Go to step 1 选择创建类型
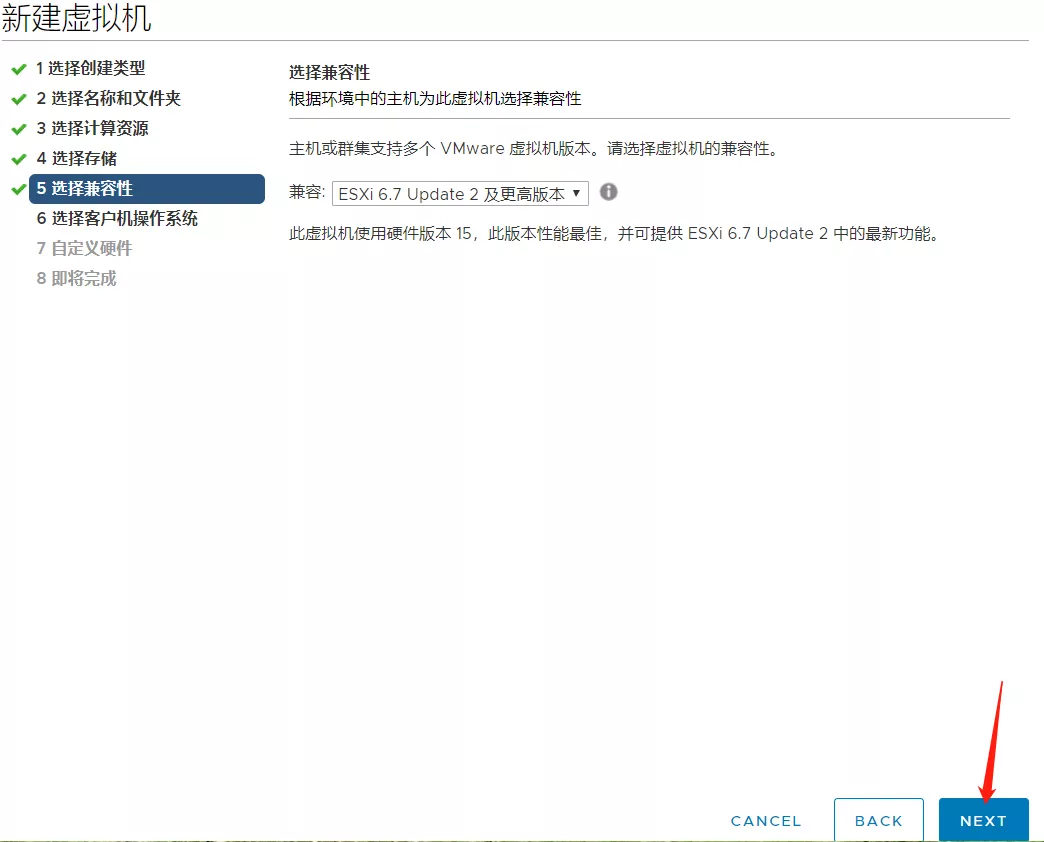Image resolution: width=1044 pixels, height=842 pixels. click(91, 69)
